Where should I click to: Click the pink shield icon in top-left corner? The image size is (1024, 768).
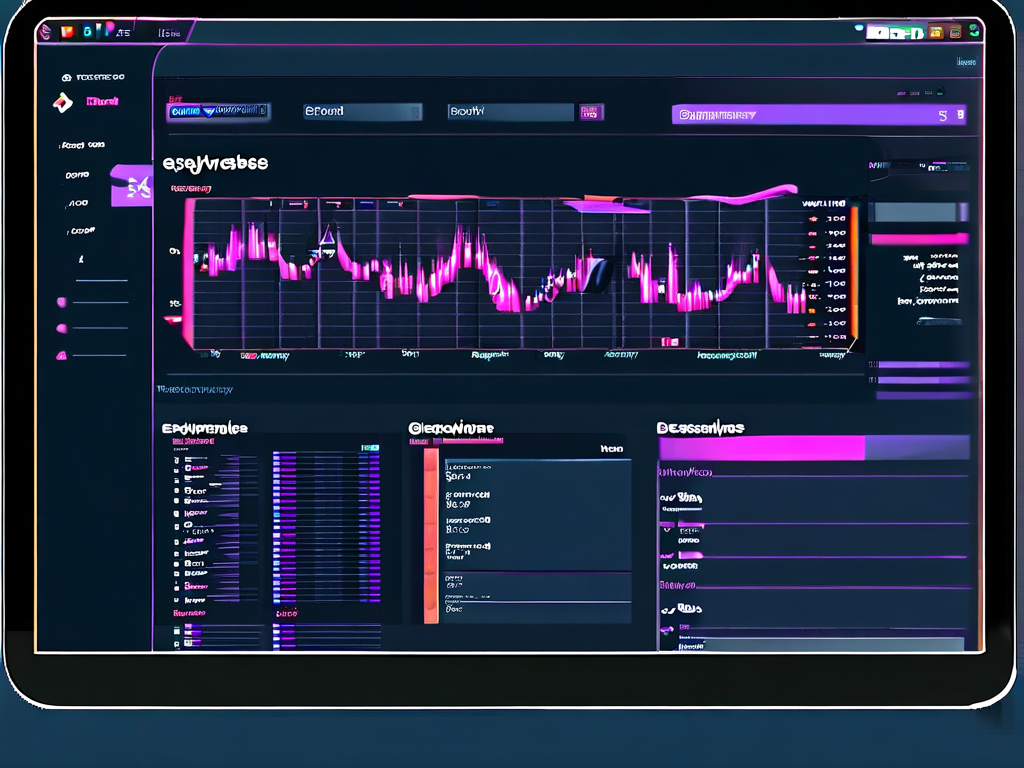pyautogui.click(x=44, y=32)
